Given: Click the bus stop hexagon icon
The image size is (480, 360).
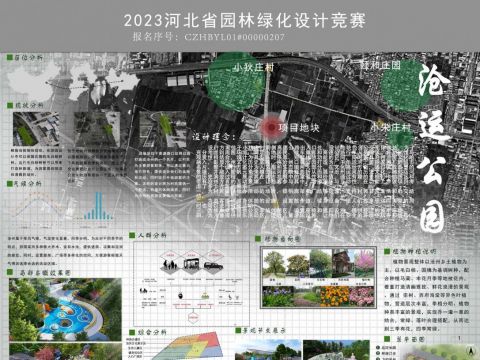Looking at the screenshot, I should click(x=192, y=262).
